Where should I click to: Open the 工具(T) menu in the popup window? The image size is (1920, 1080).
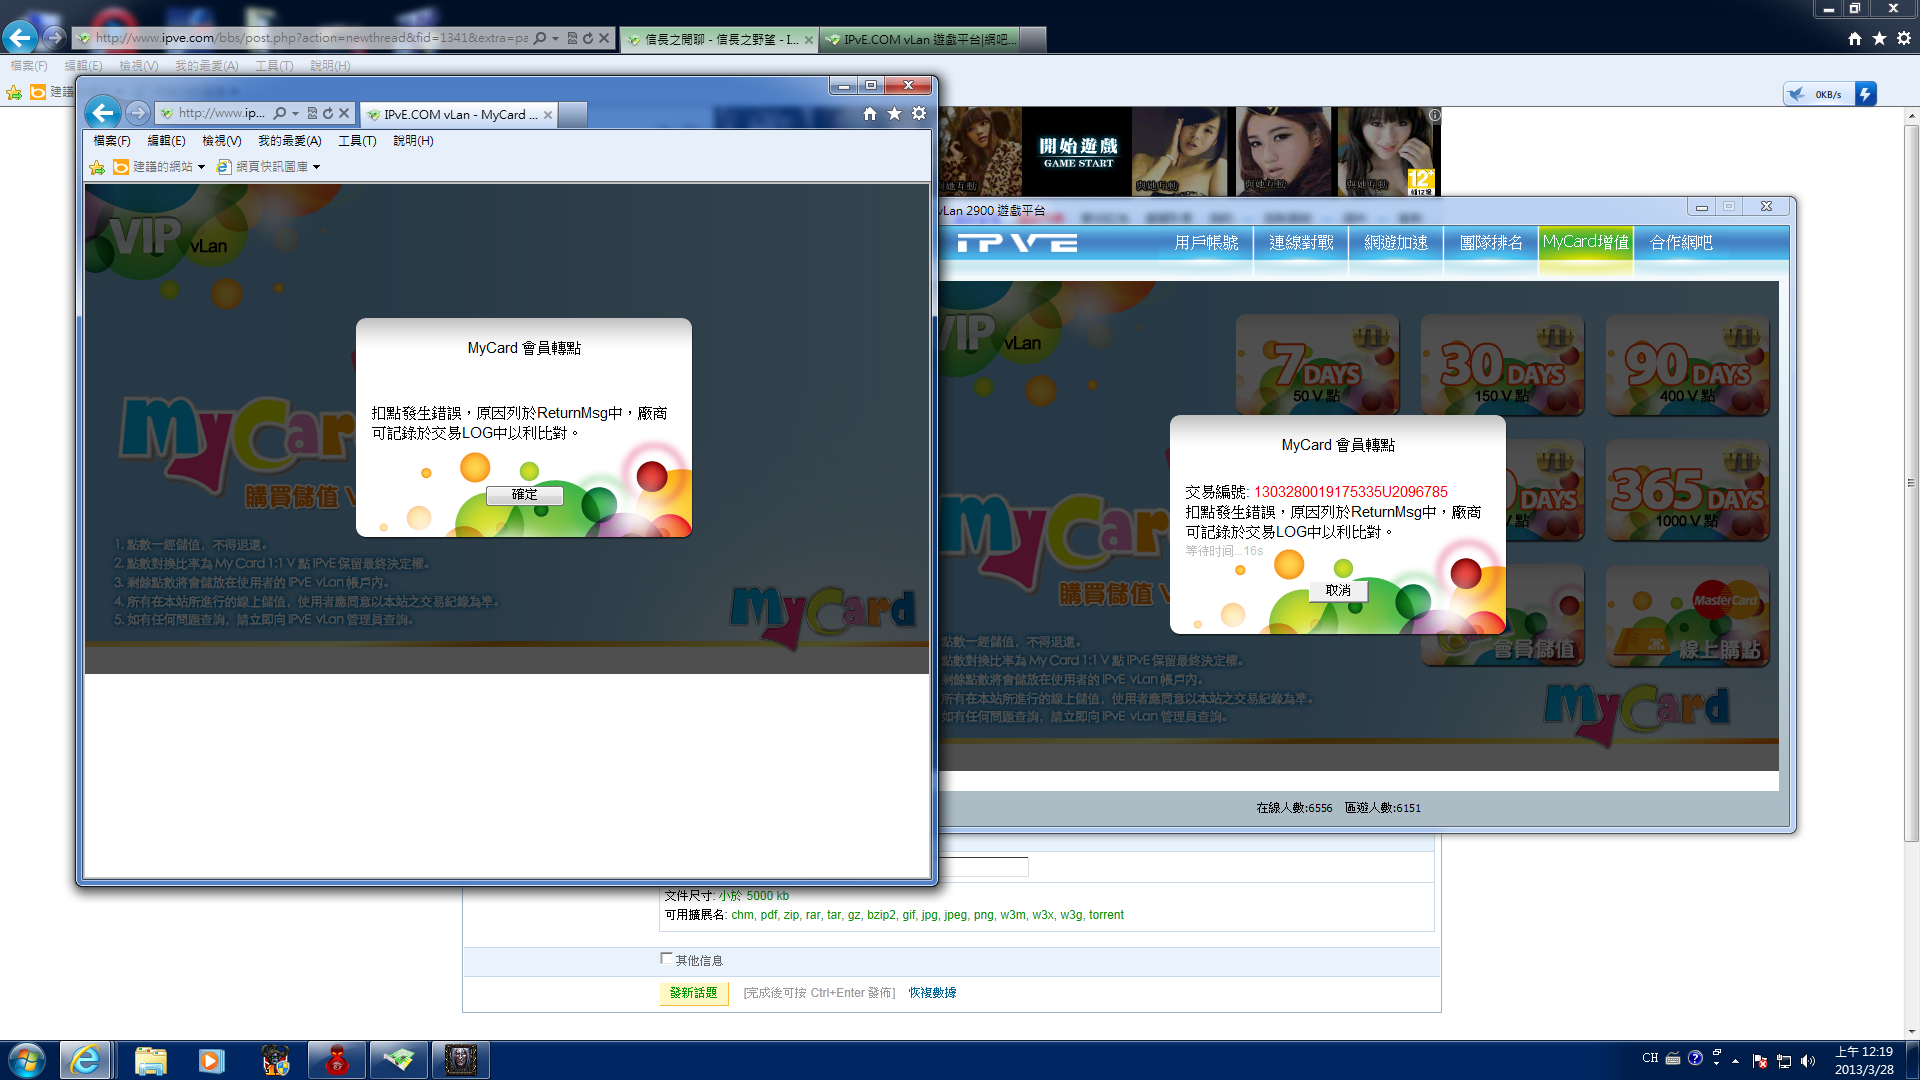357,141
